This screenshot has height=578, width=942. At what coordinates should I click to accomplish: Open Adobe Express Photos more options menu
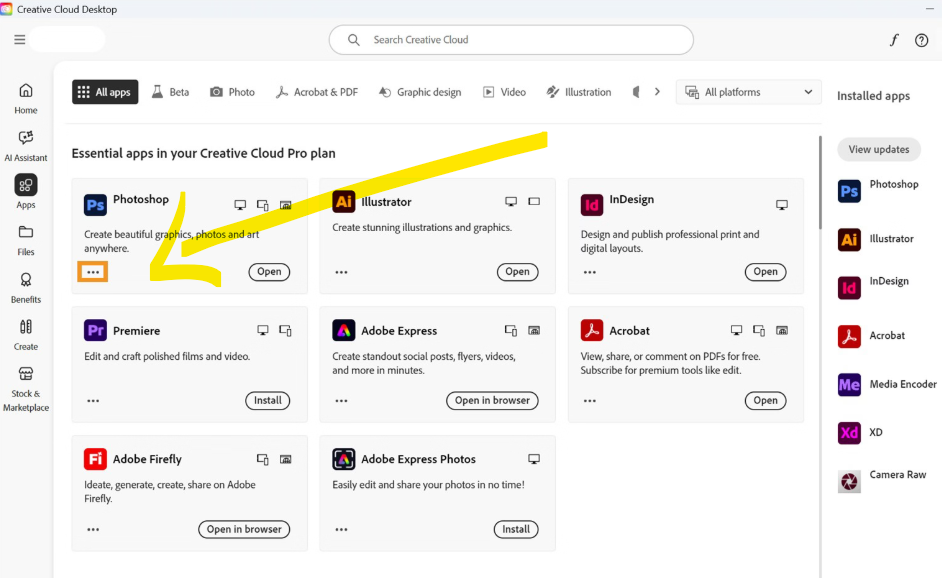point(341,529)
